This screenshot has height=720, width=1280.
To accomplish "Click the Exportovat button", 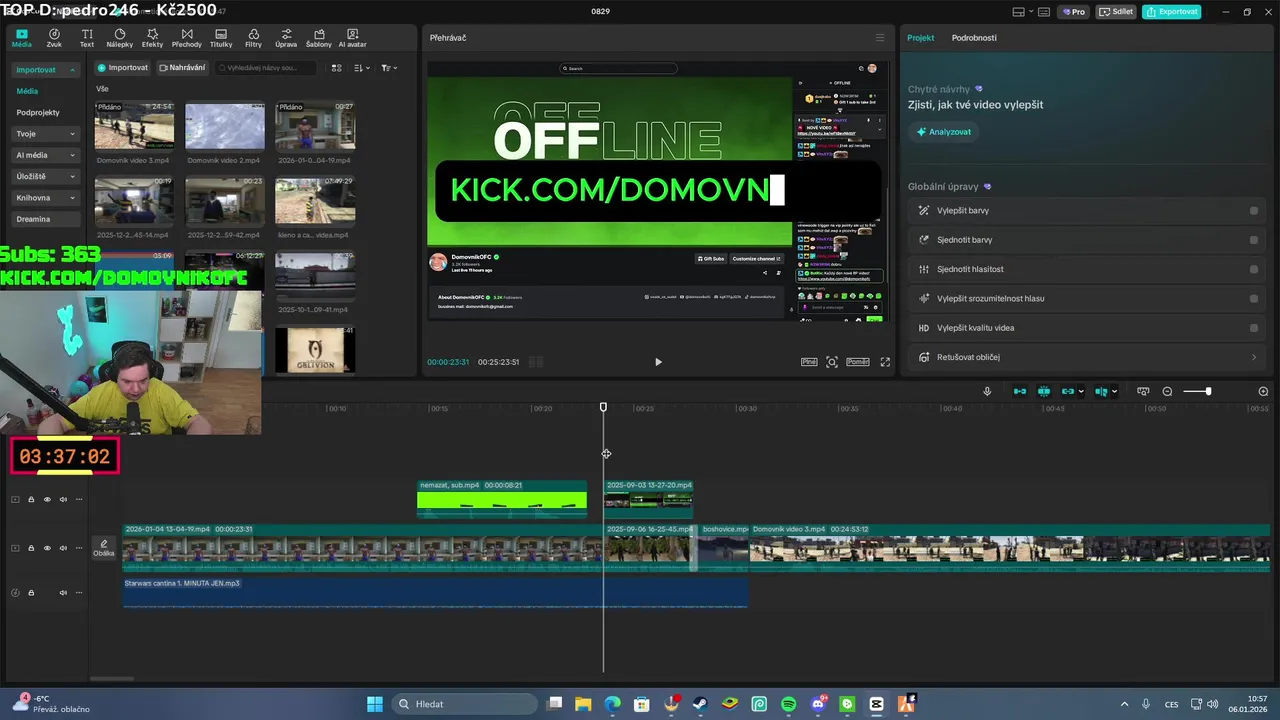I will click(1172, 12).
